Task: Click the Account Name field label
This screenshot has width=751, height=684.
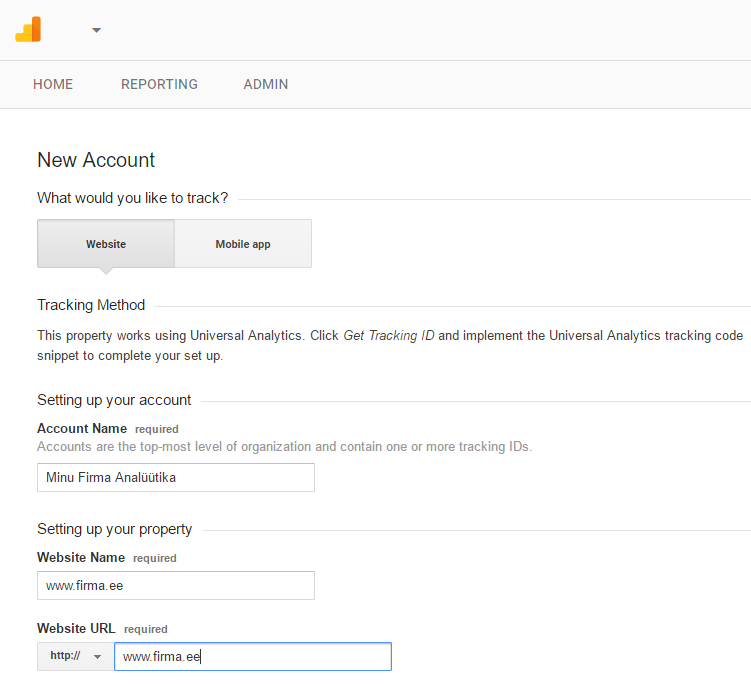Action: point(82,428)
